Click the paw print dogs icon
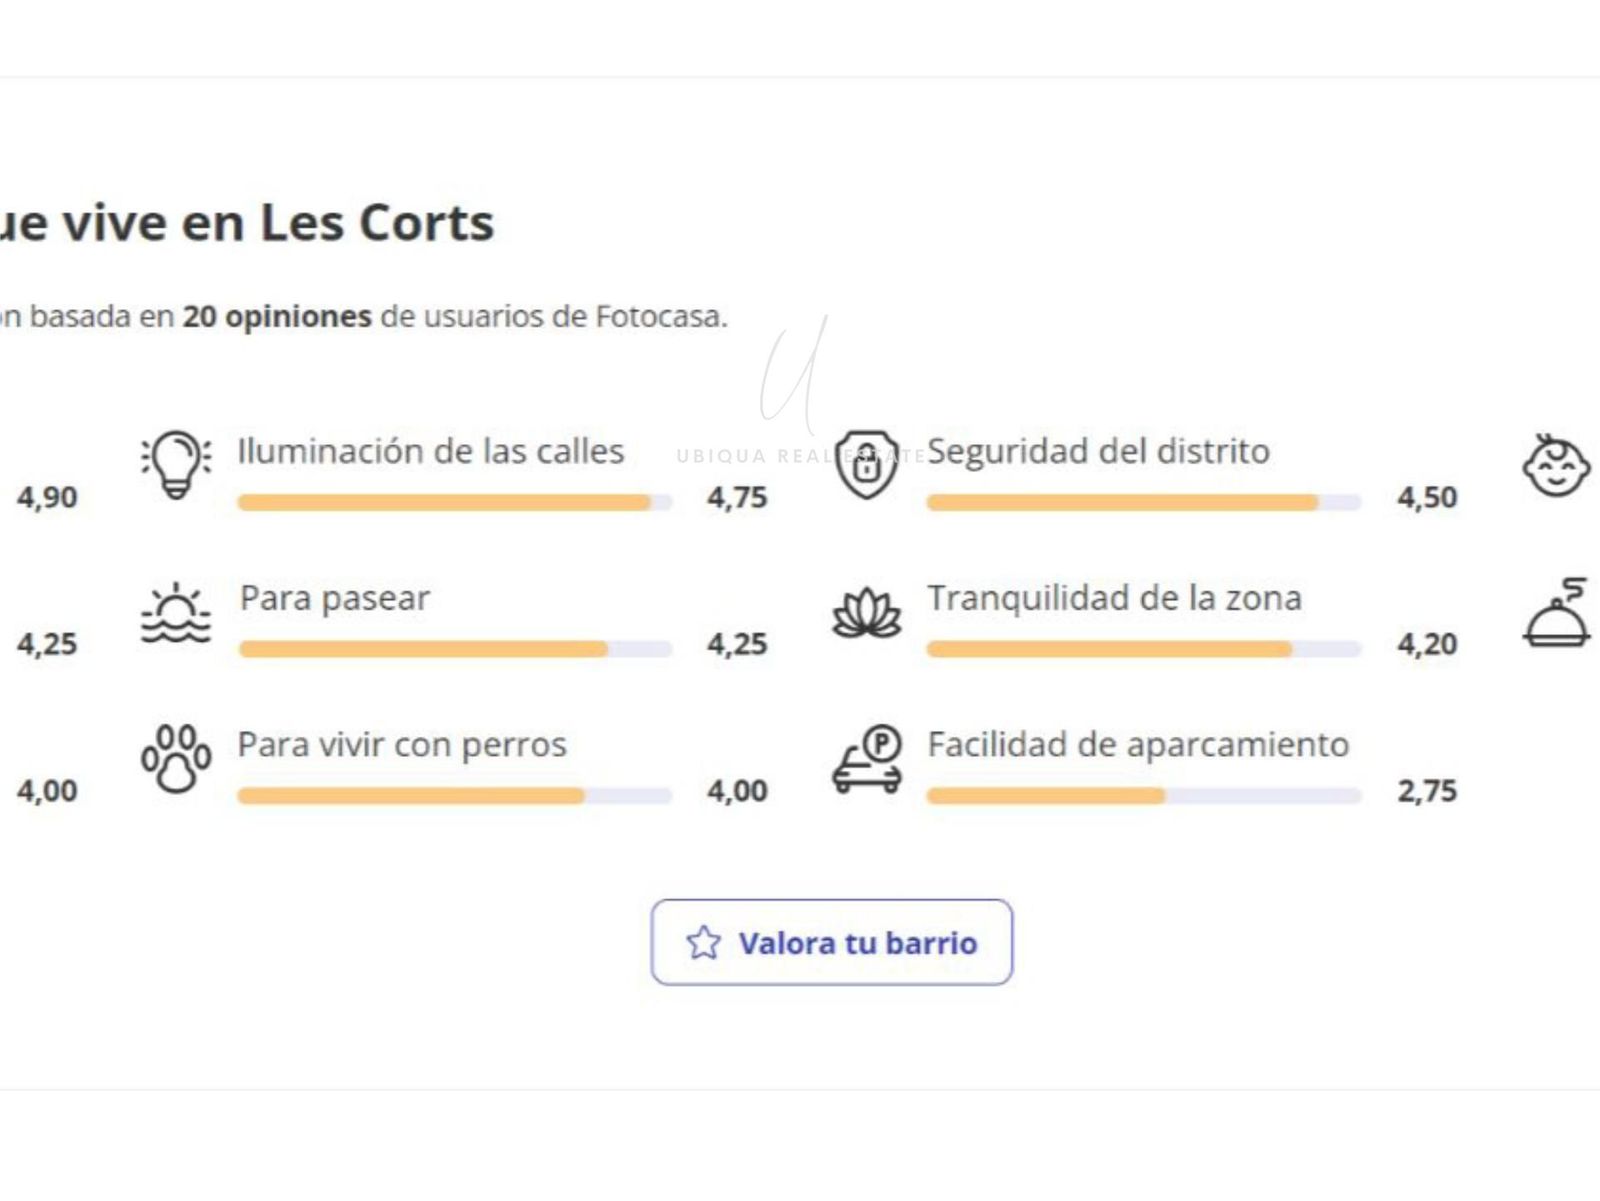The height and width of the screenshot is (1201, 1600). [176, 759]
